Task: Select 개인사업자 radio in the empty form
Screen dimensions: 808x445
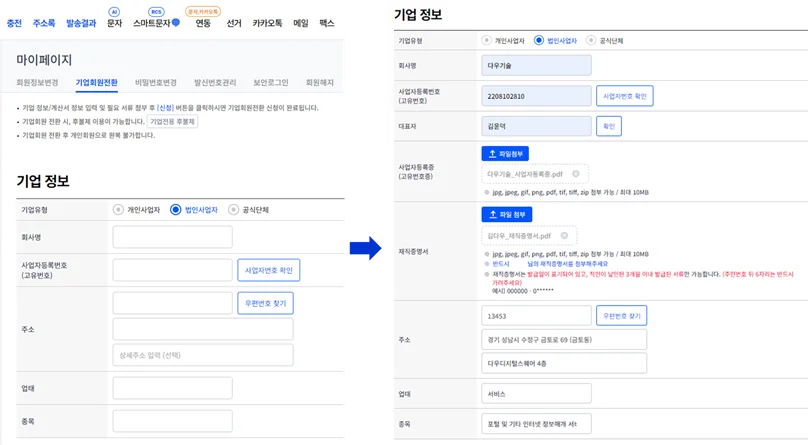Action: pos(119,210)
